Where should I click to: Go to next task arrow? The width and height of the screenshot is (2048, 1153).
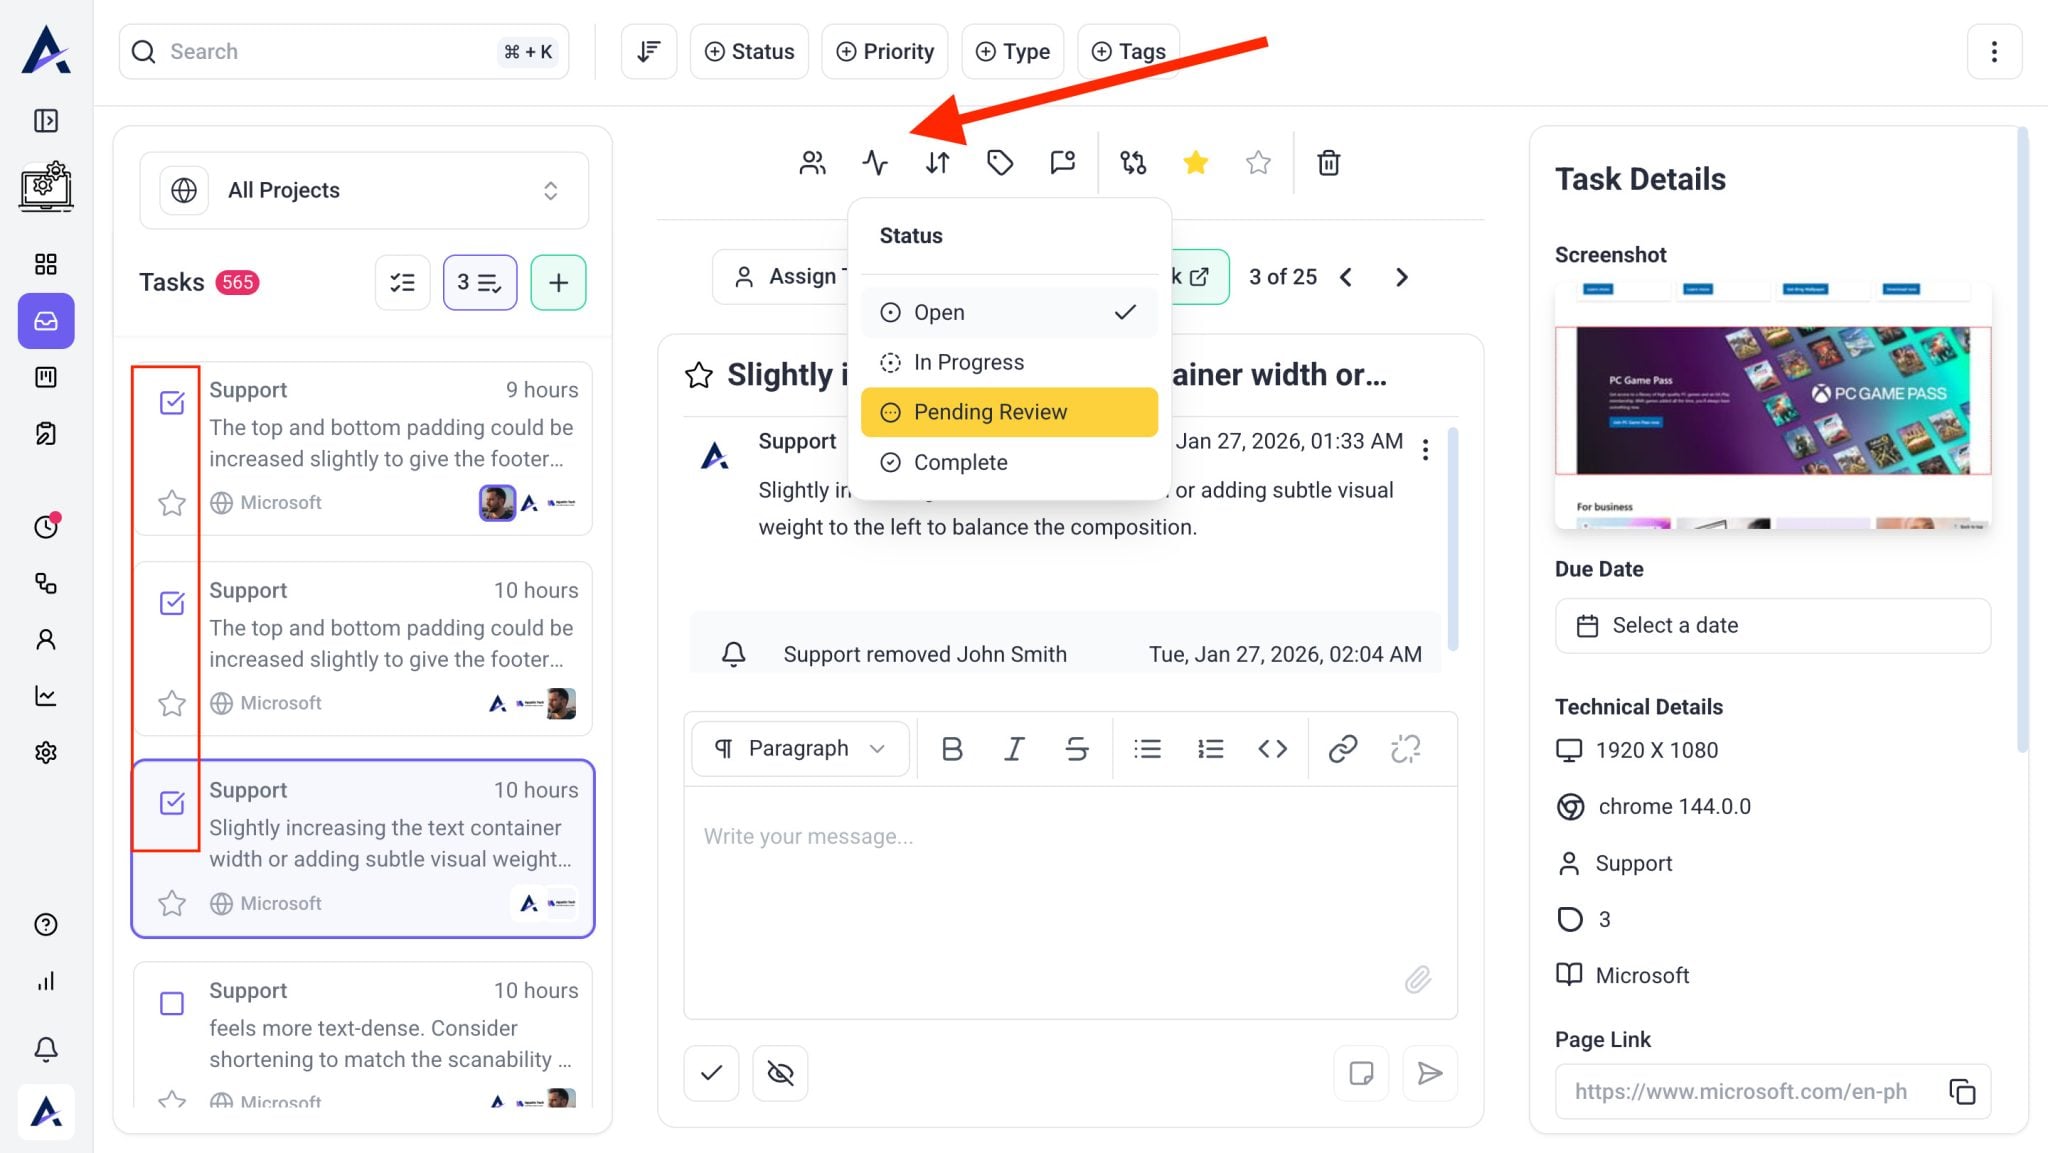pos(1401,277)
